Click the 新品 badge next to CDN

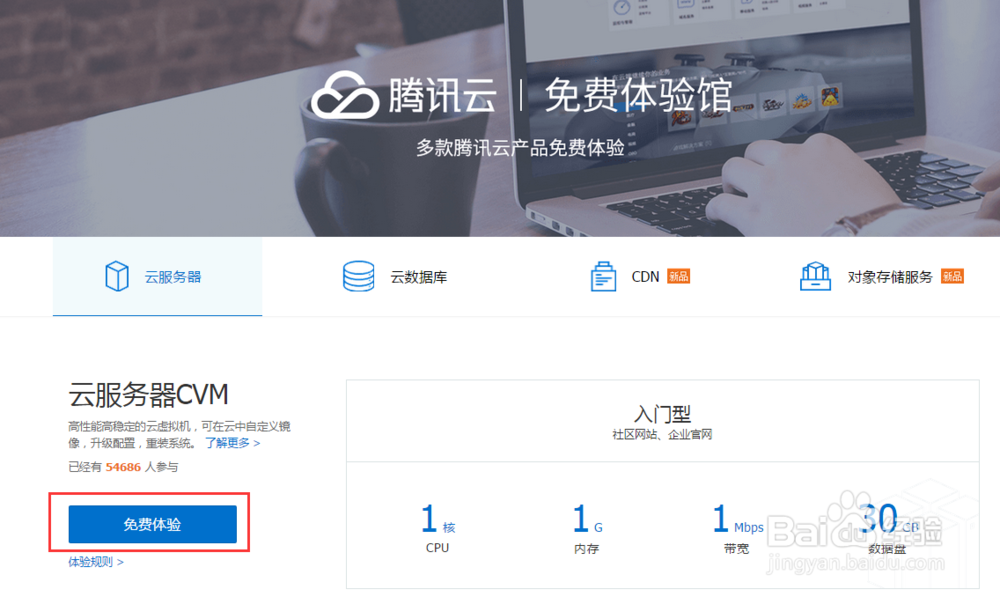point(679,276)
